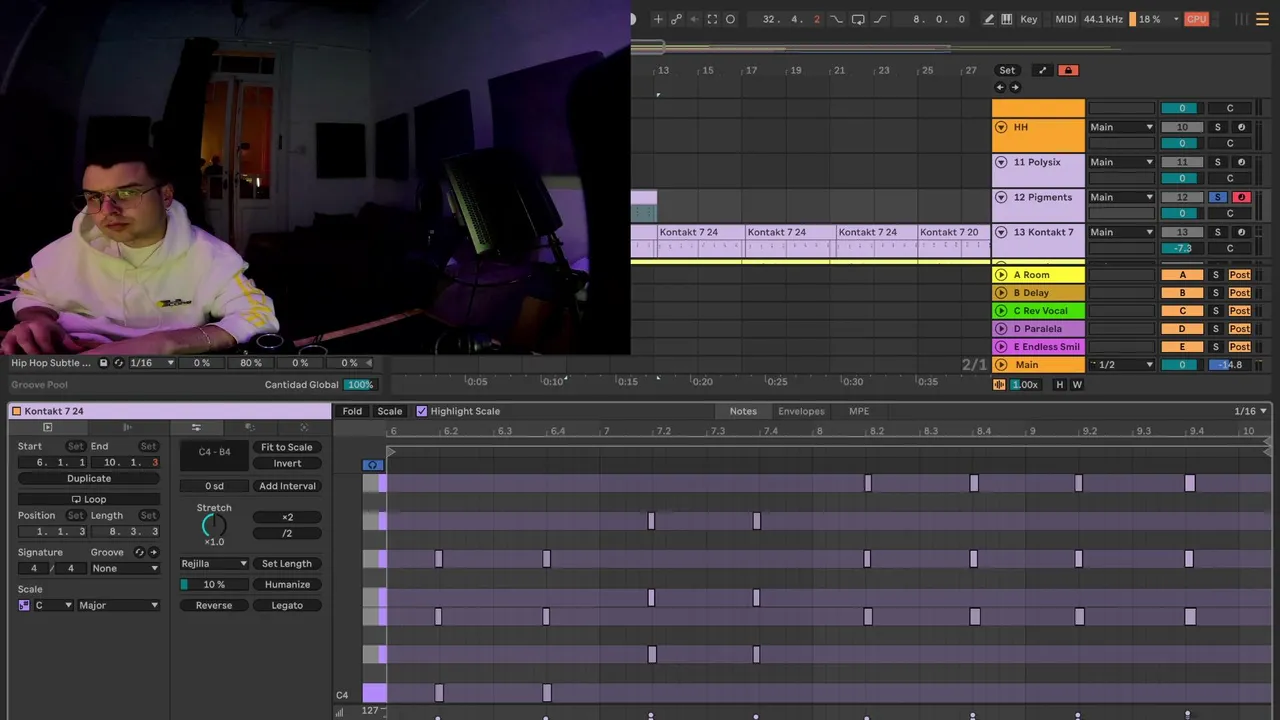This screenshot has height=720, width=1280.
Task: Collapse the HH track
Action: [x=1001, y=127]
